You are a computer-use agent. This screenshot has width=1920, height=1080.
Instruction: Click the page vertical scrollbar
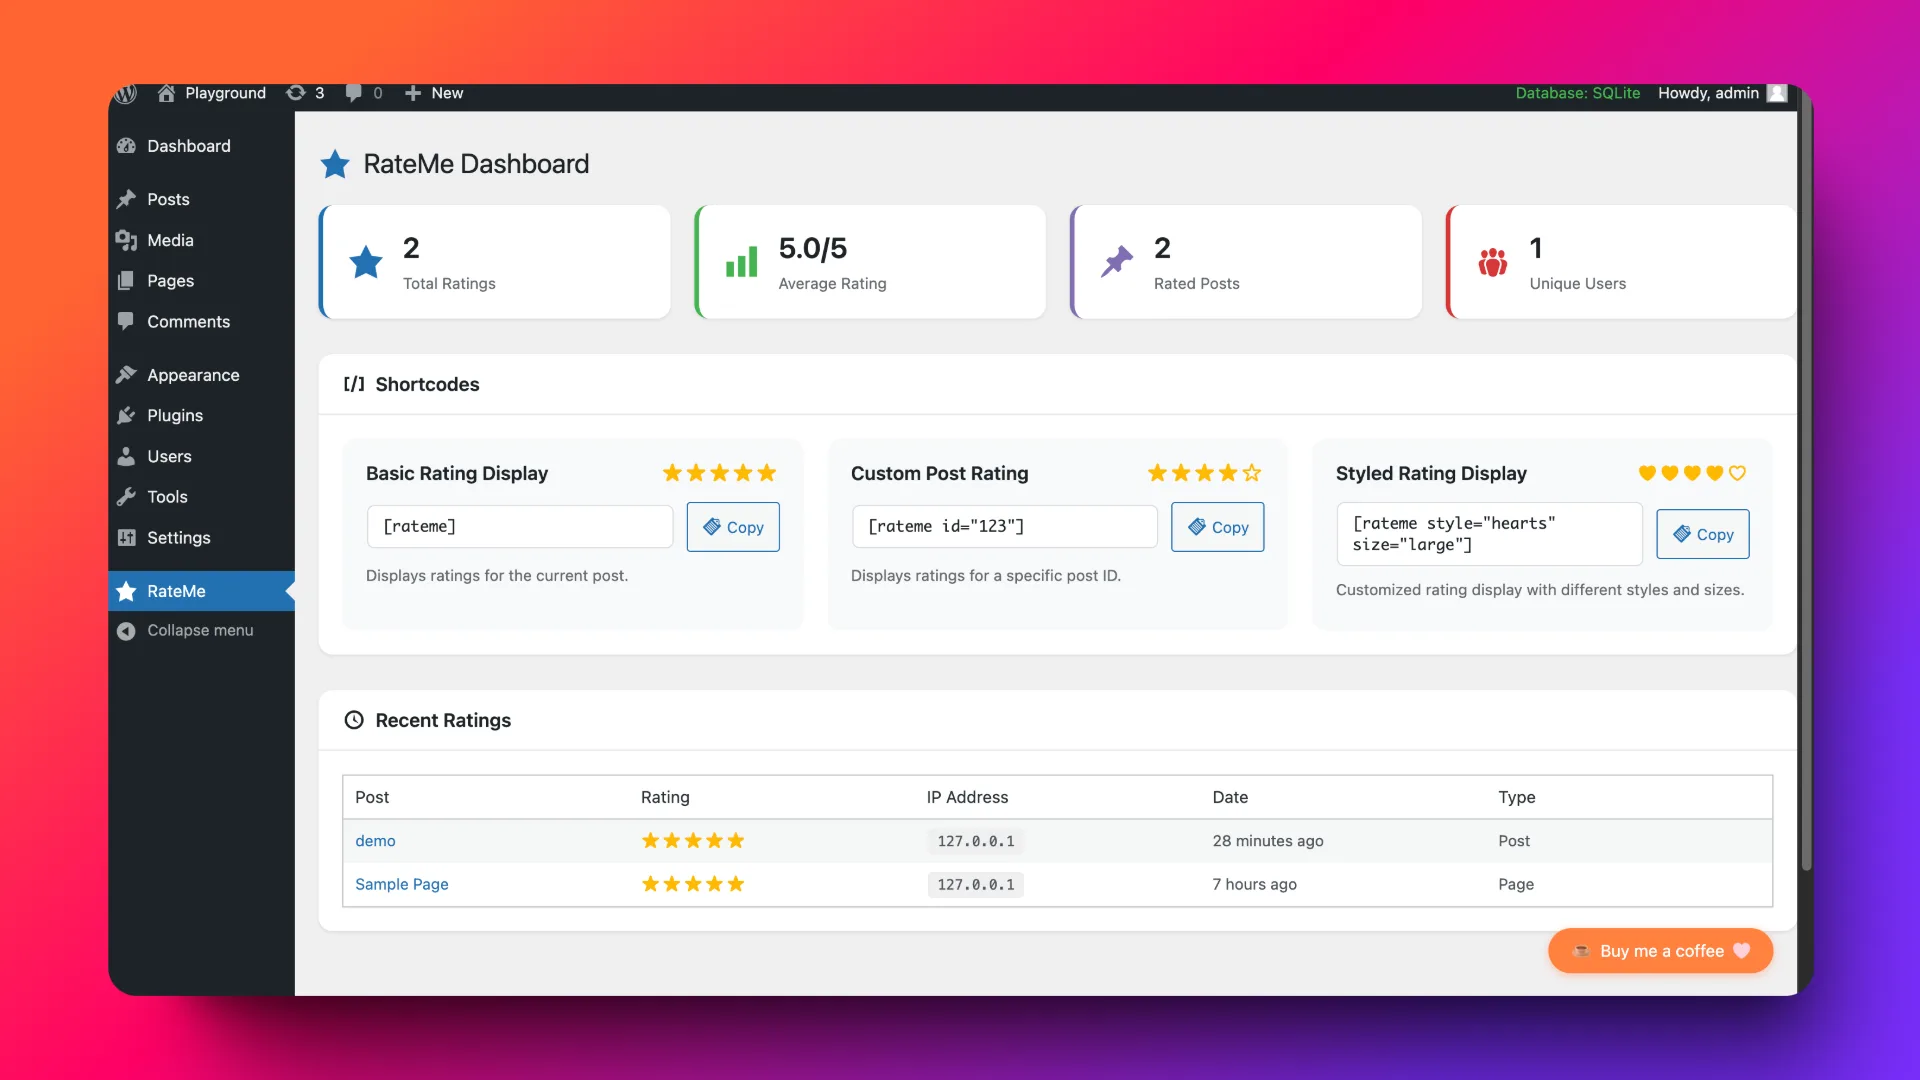[x=1806, y=480]
